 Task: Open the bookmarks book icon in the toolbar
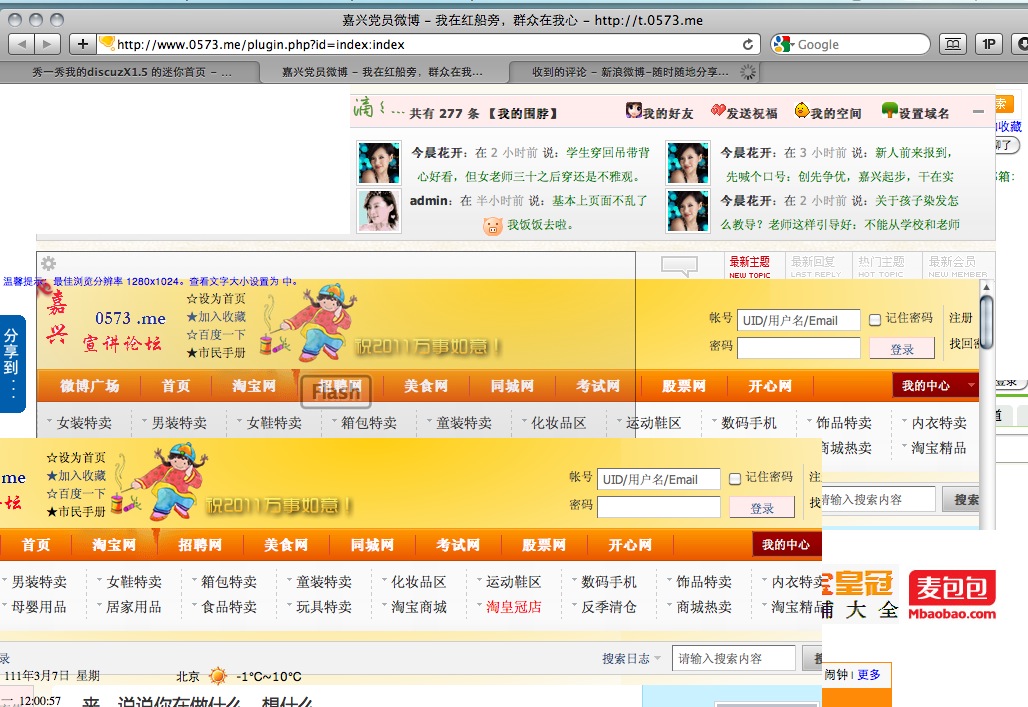pos(953,44)
